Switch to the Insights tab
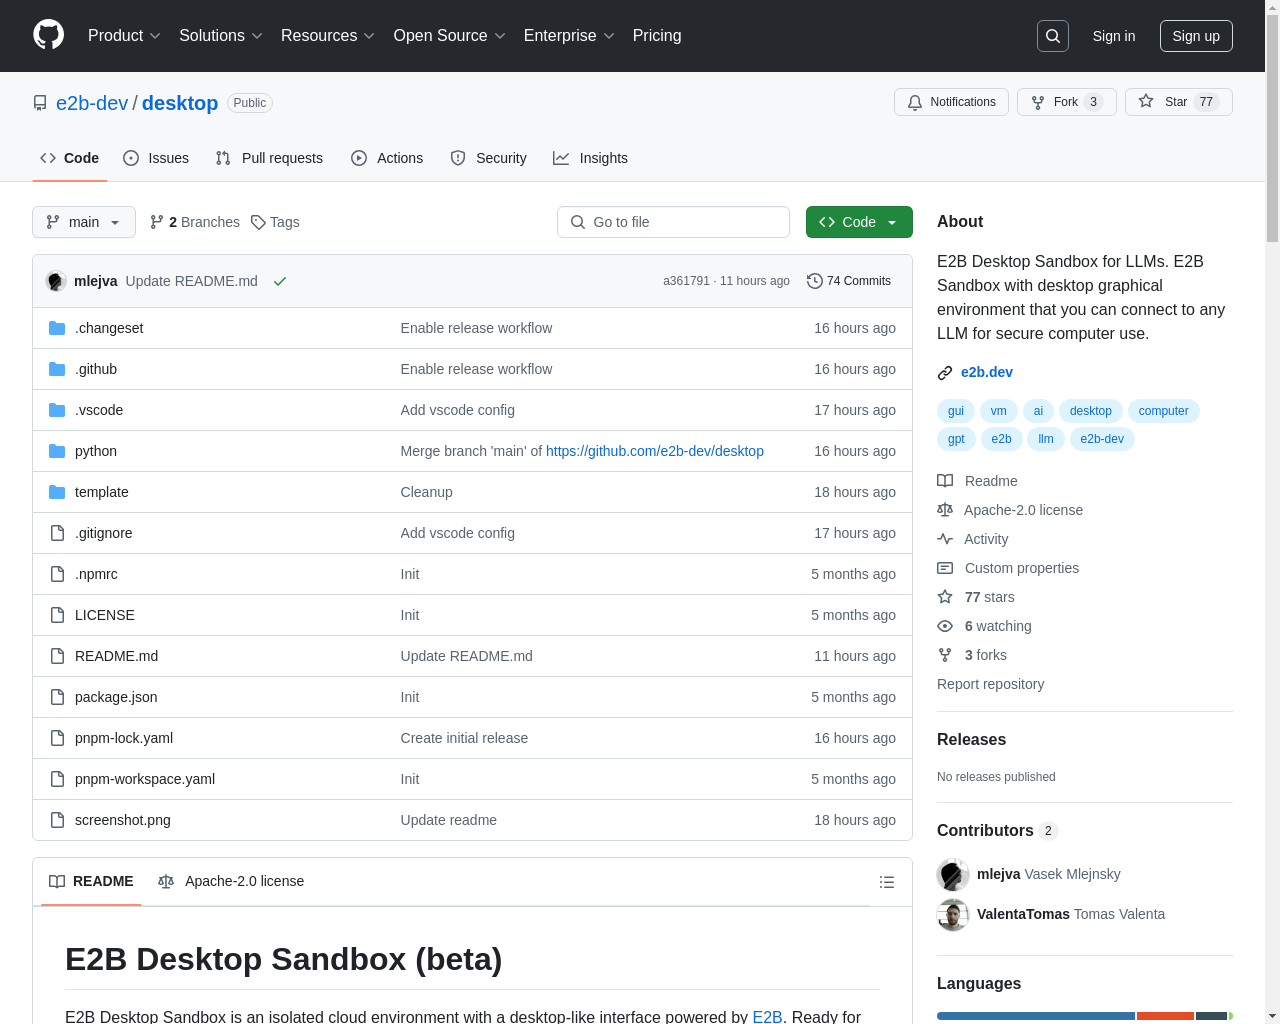 click(x=591, y=158)
